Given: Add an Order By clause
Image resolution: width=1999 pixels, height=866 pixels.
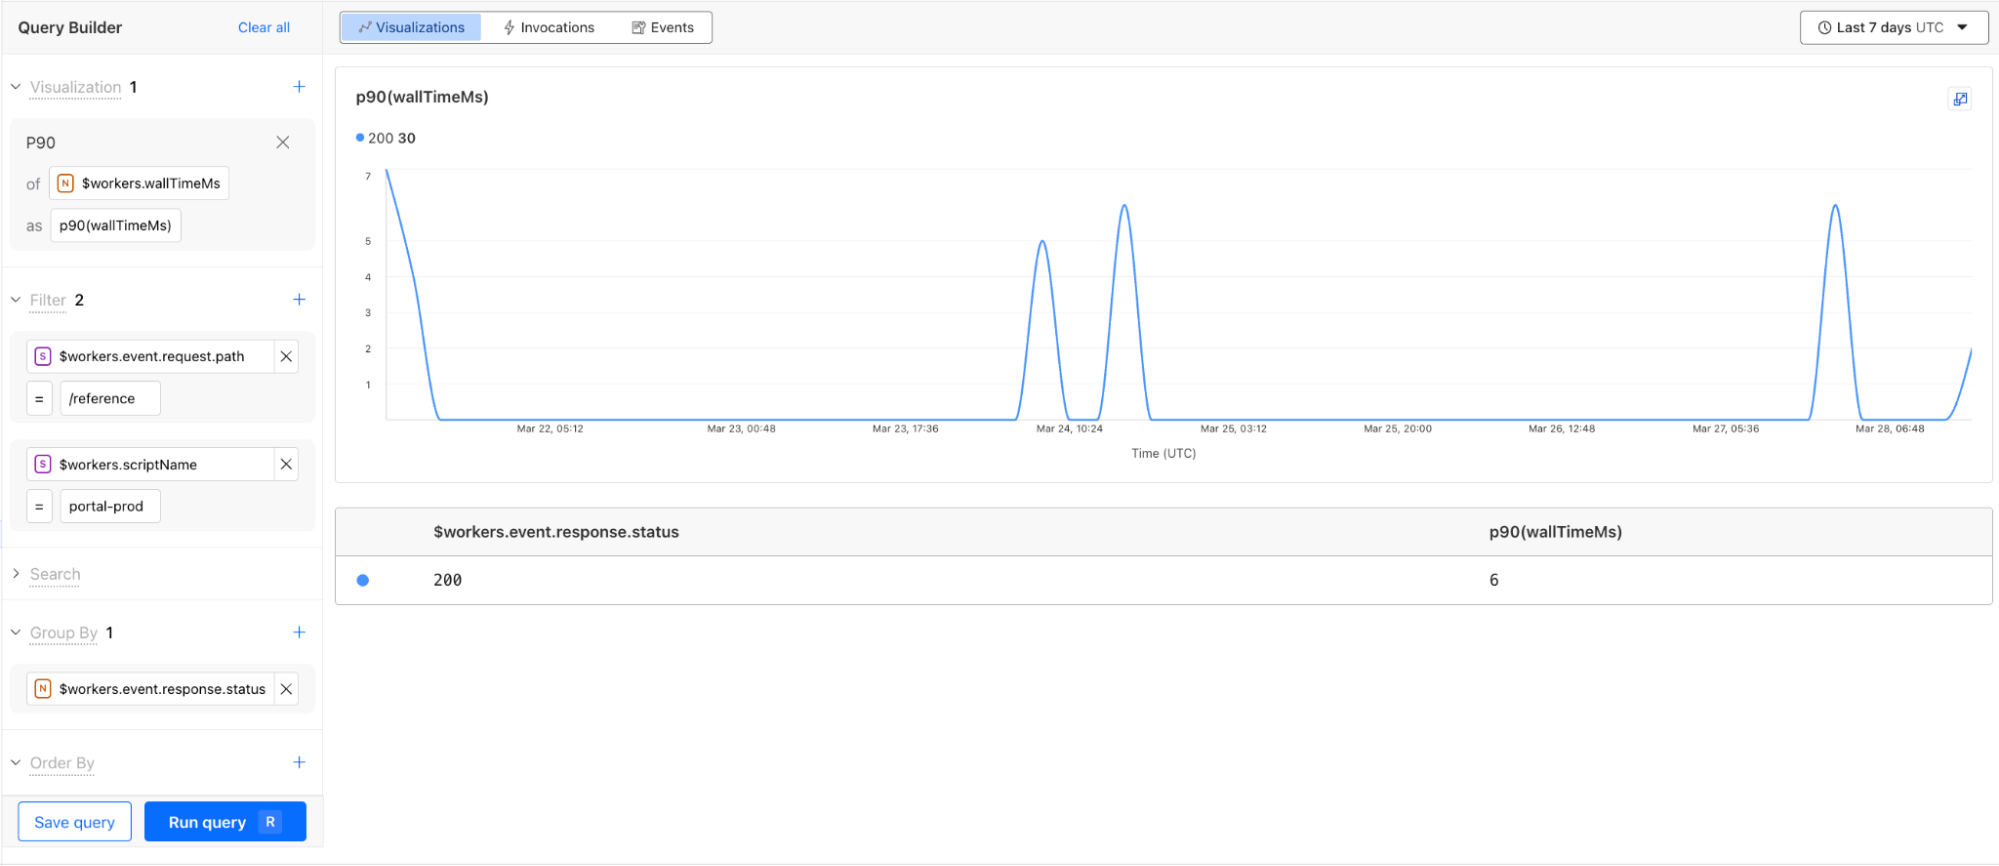Looking at the screenshot, I should click(x=299, y=763).
